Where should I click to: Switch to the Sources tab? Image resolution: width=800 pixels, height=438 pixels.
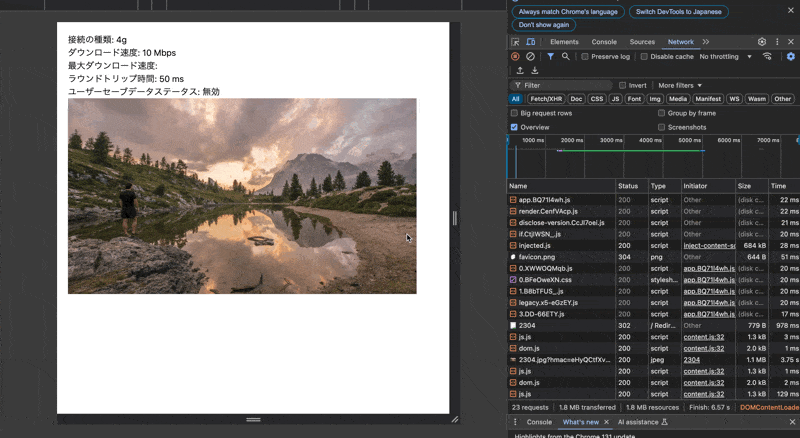tap(642, 42)
